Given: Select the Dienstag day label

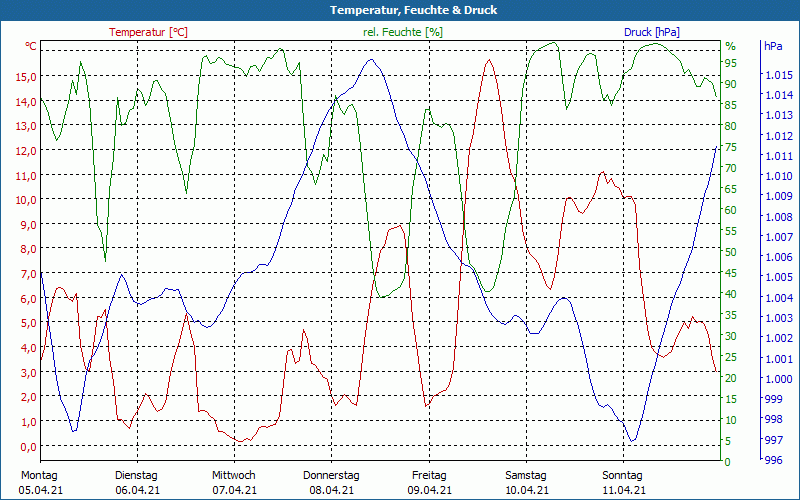Looking at the screenshot, I should point(137,475).
